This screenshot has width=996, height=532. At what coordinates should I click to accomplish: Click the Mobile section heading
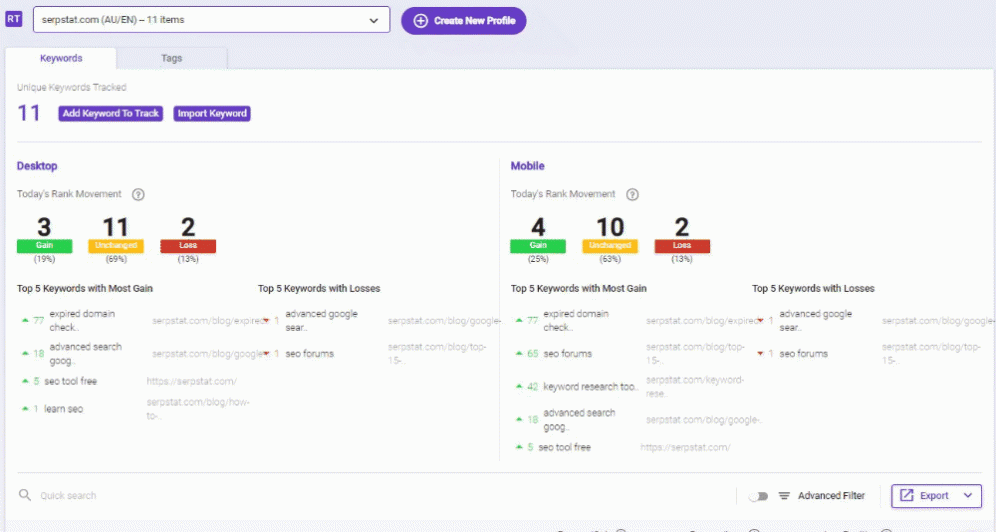click(x=527, y=166)
